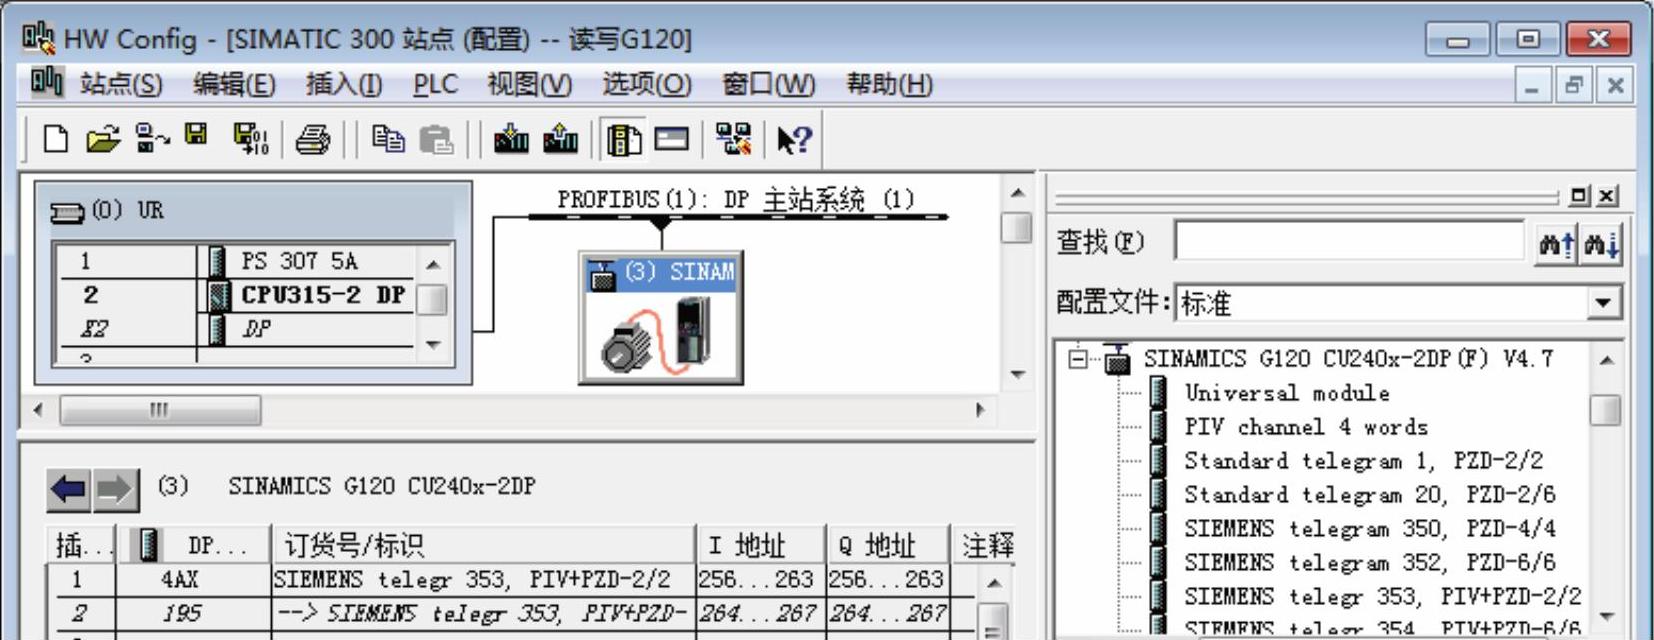Click station view horizontal scroll left arrow
This screenshot has height=640, width=1654.
pos(37,409)
